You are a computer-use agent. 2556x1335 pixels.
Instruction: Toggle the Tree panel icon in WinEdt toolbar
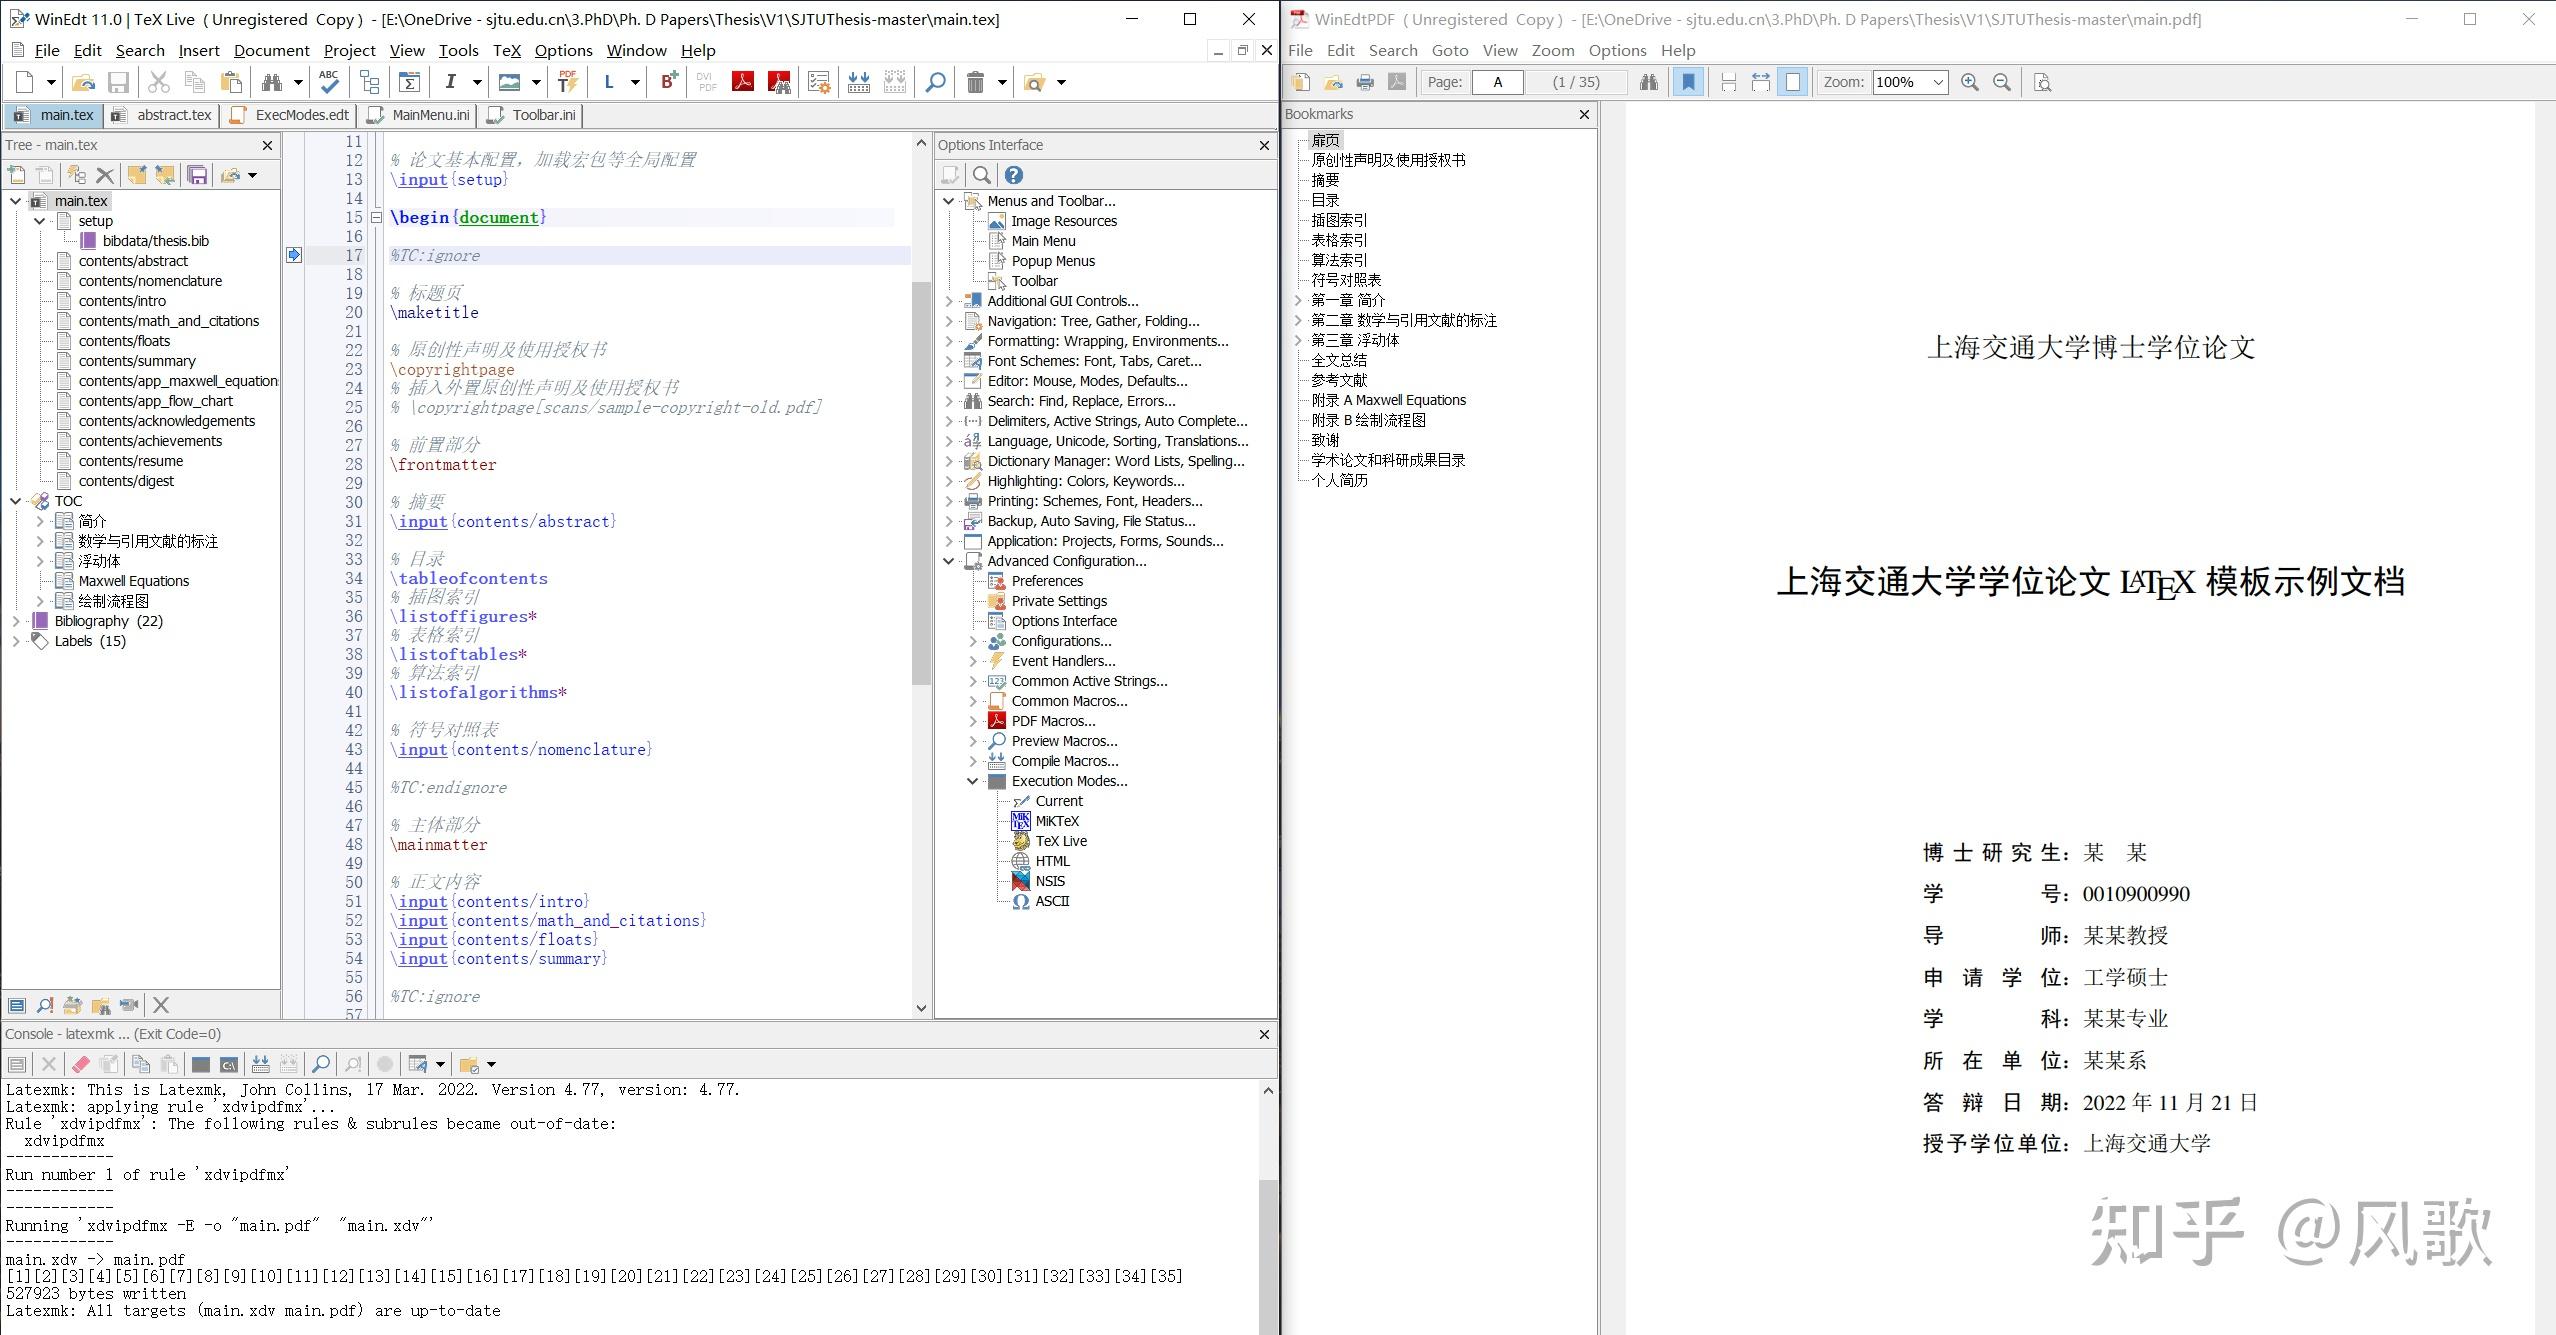370,82
